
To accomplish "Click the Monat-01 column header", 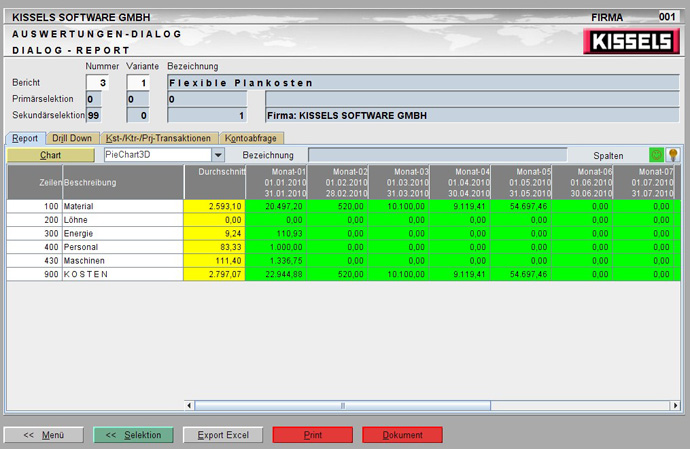I will pos(276,182).
